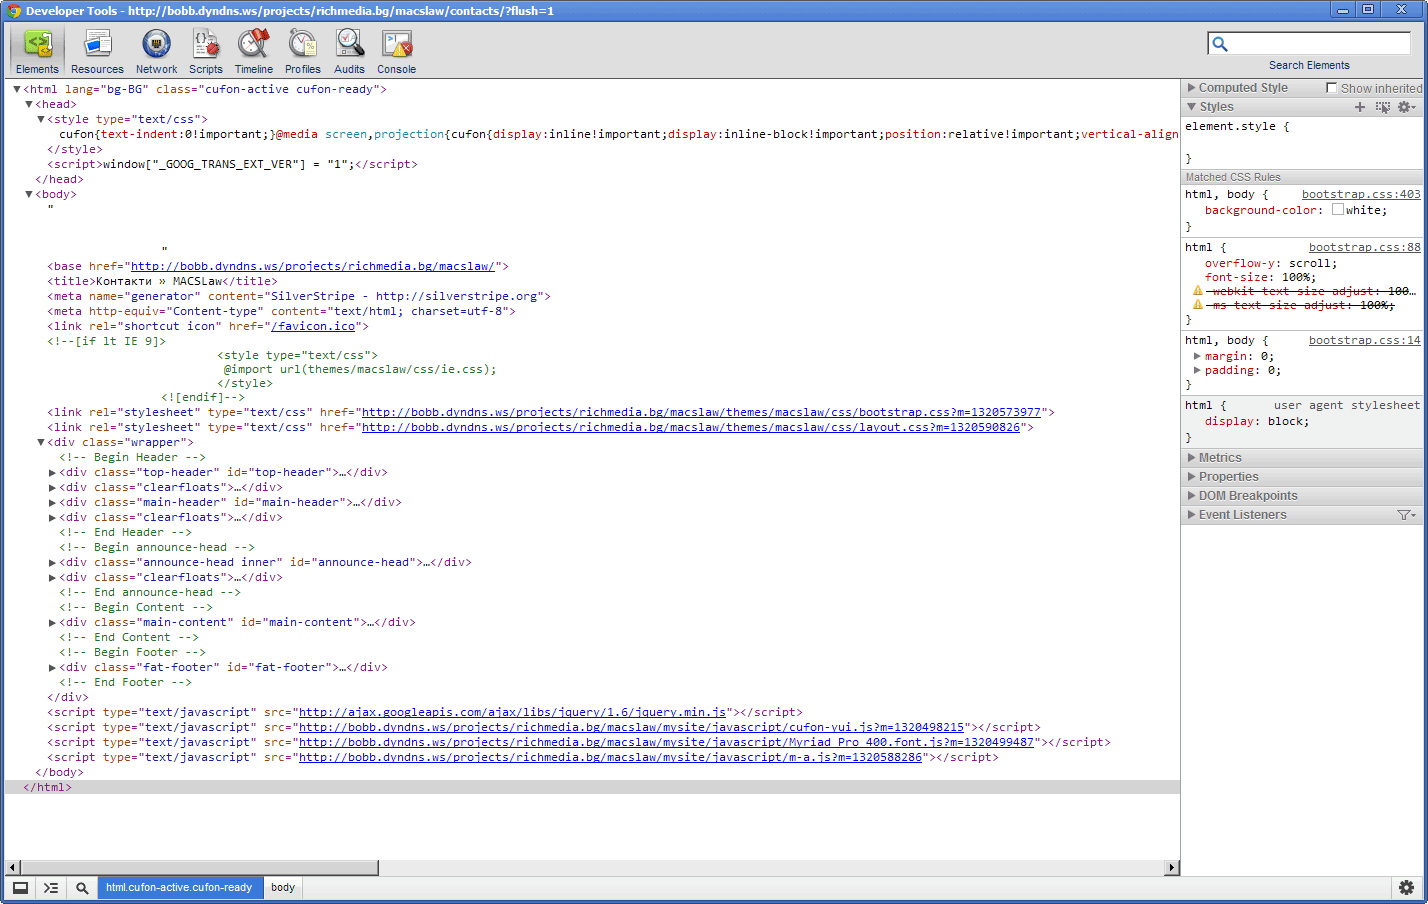Viewport: 1428px width, 904px height.
Task: Expand the main-header div node
Action: 53,502
